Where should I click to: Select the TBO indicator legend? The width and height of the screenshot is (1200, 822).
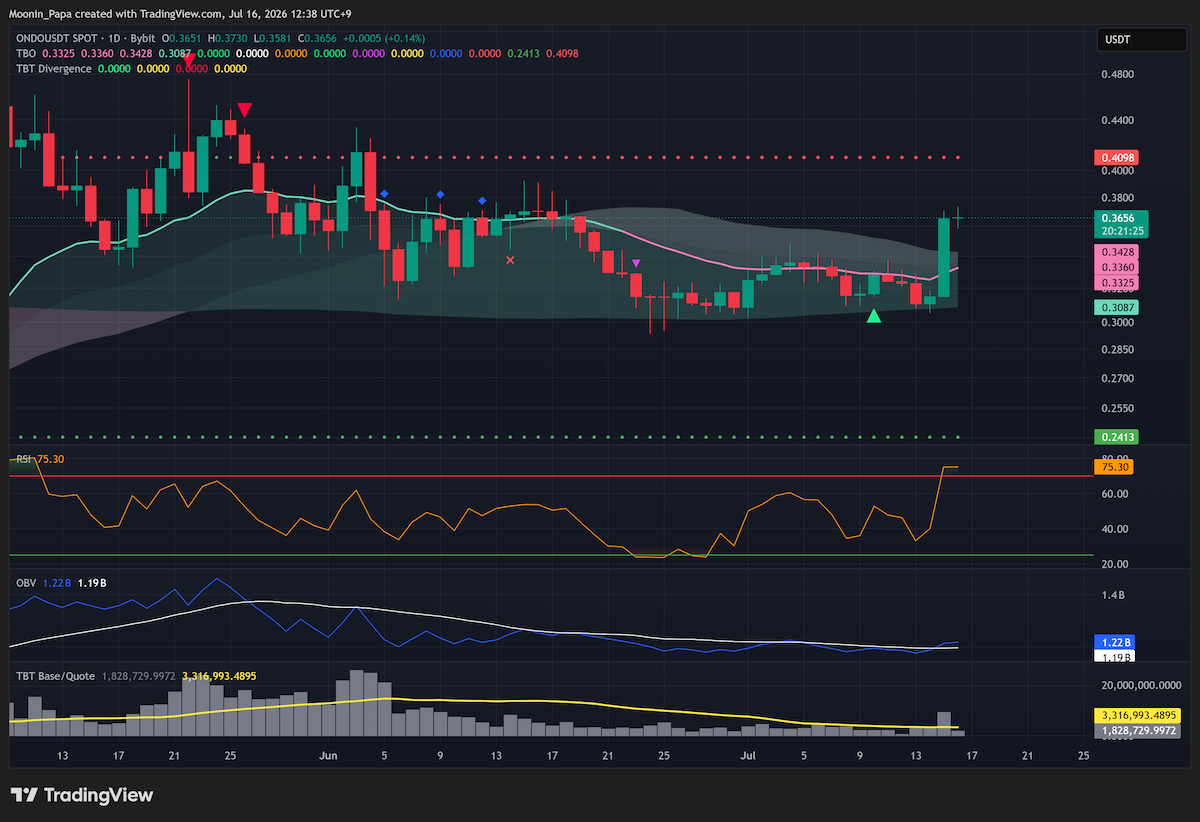point(25,53)
